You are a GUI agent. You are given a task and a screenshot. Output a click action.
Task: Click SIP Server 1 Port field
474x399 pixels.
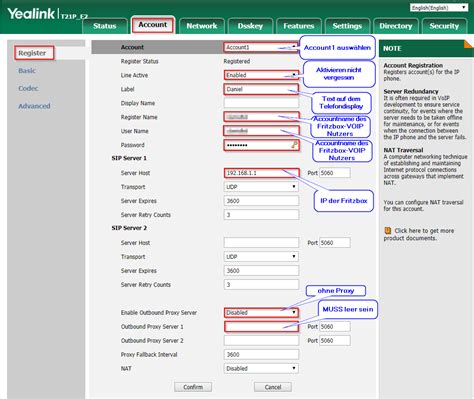click(335, 173)
